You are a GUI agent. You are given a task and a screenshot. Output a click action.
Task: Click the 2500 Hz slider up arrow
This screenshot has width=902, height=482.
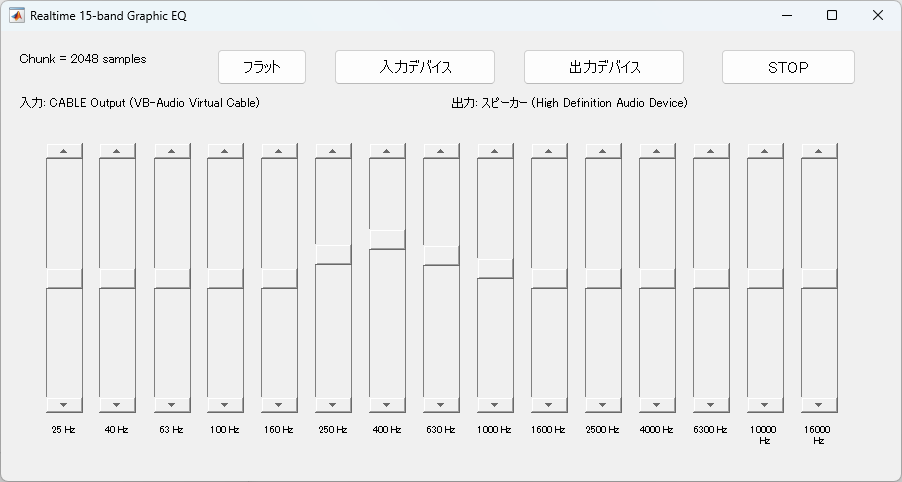603,151
